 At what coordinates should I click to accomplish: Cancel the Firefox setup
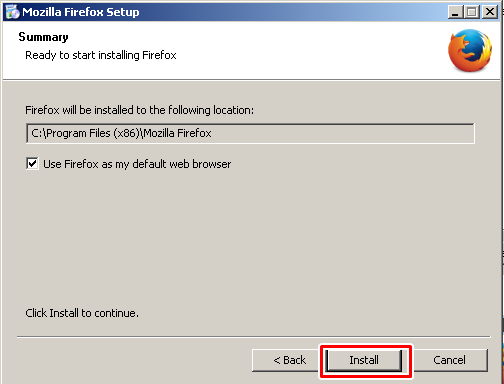449,360
